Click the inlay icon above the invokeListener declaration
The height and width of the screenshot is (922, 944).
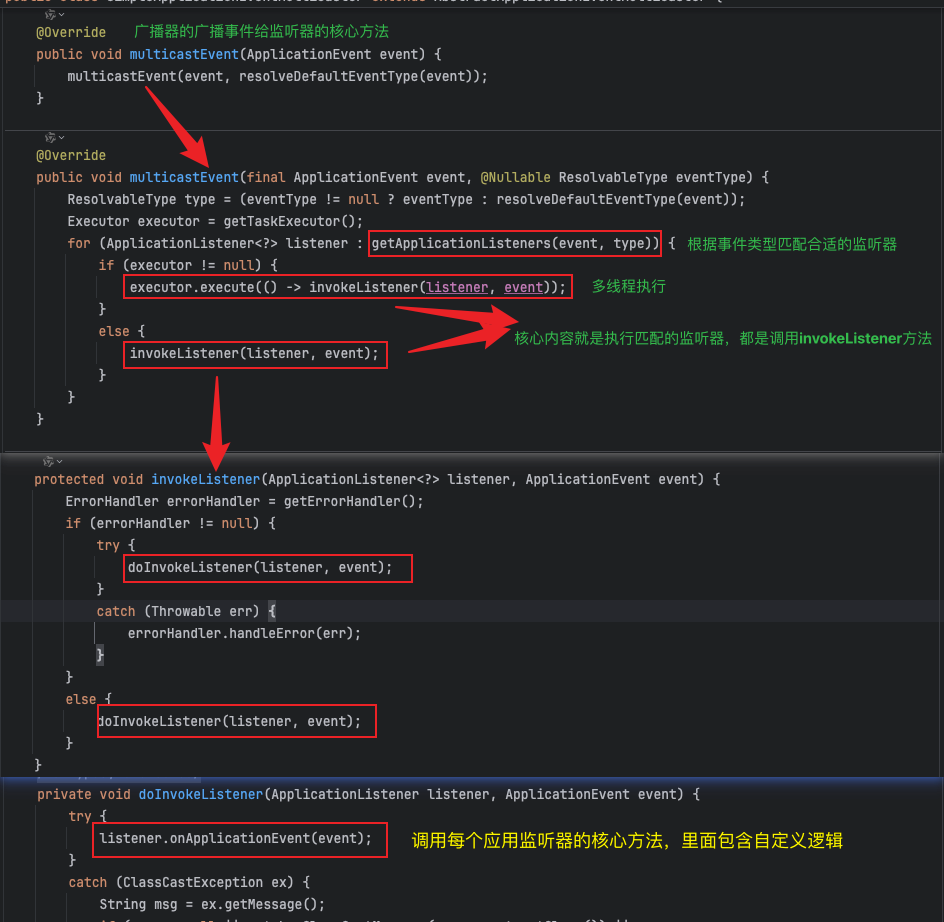(48, 461)
